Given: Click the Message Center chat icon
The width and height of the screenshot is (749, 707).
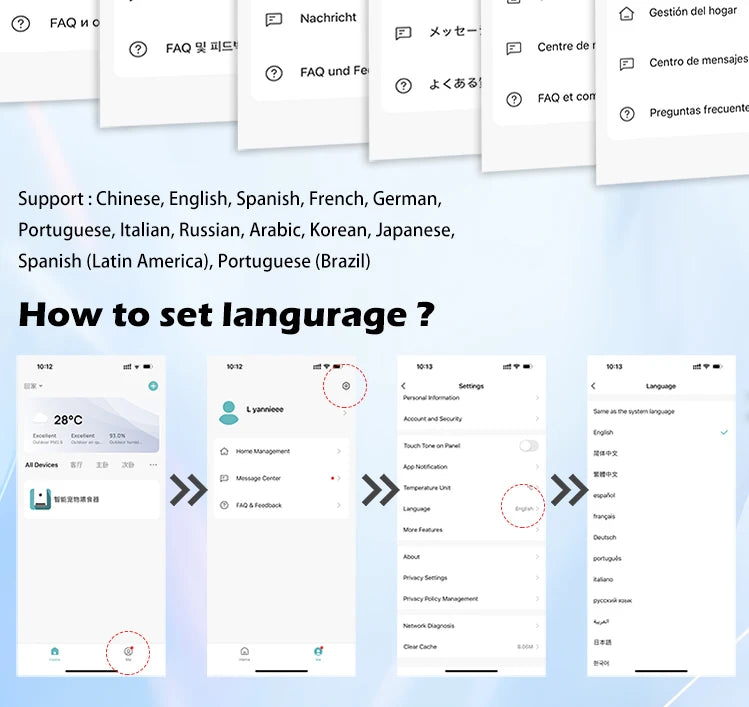Looking at the screenshot, I should pyautogui.click(x=225, y=479).
